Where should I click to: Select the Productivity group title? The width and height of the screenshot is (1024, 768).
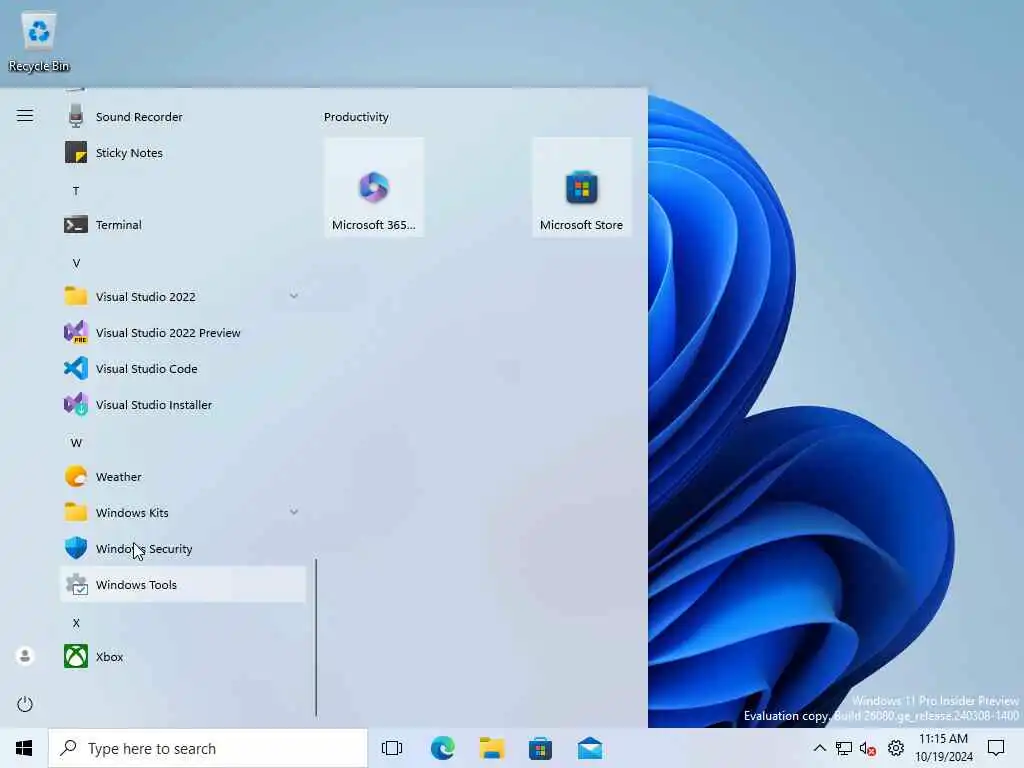click(x=356, y=117)
